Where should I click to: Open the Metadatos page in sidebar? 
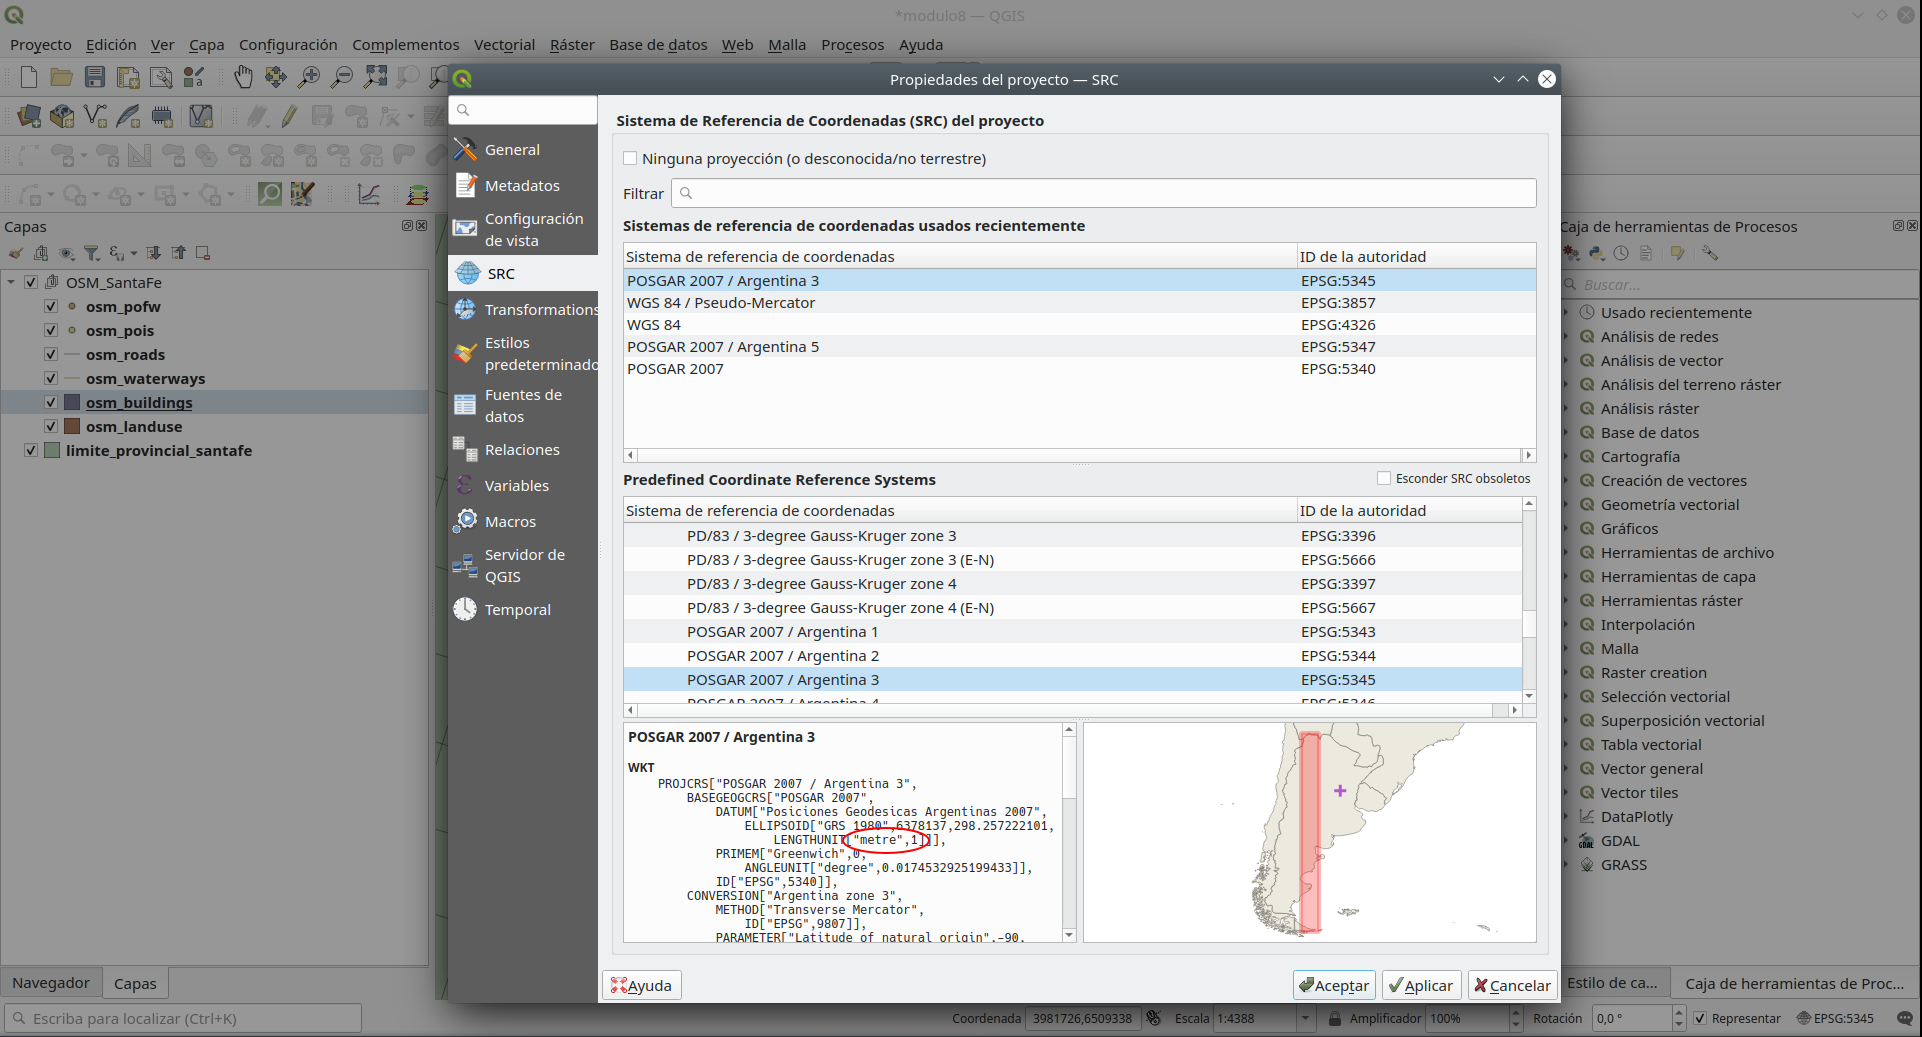click(x=522, y=185)
